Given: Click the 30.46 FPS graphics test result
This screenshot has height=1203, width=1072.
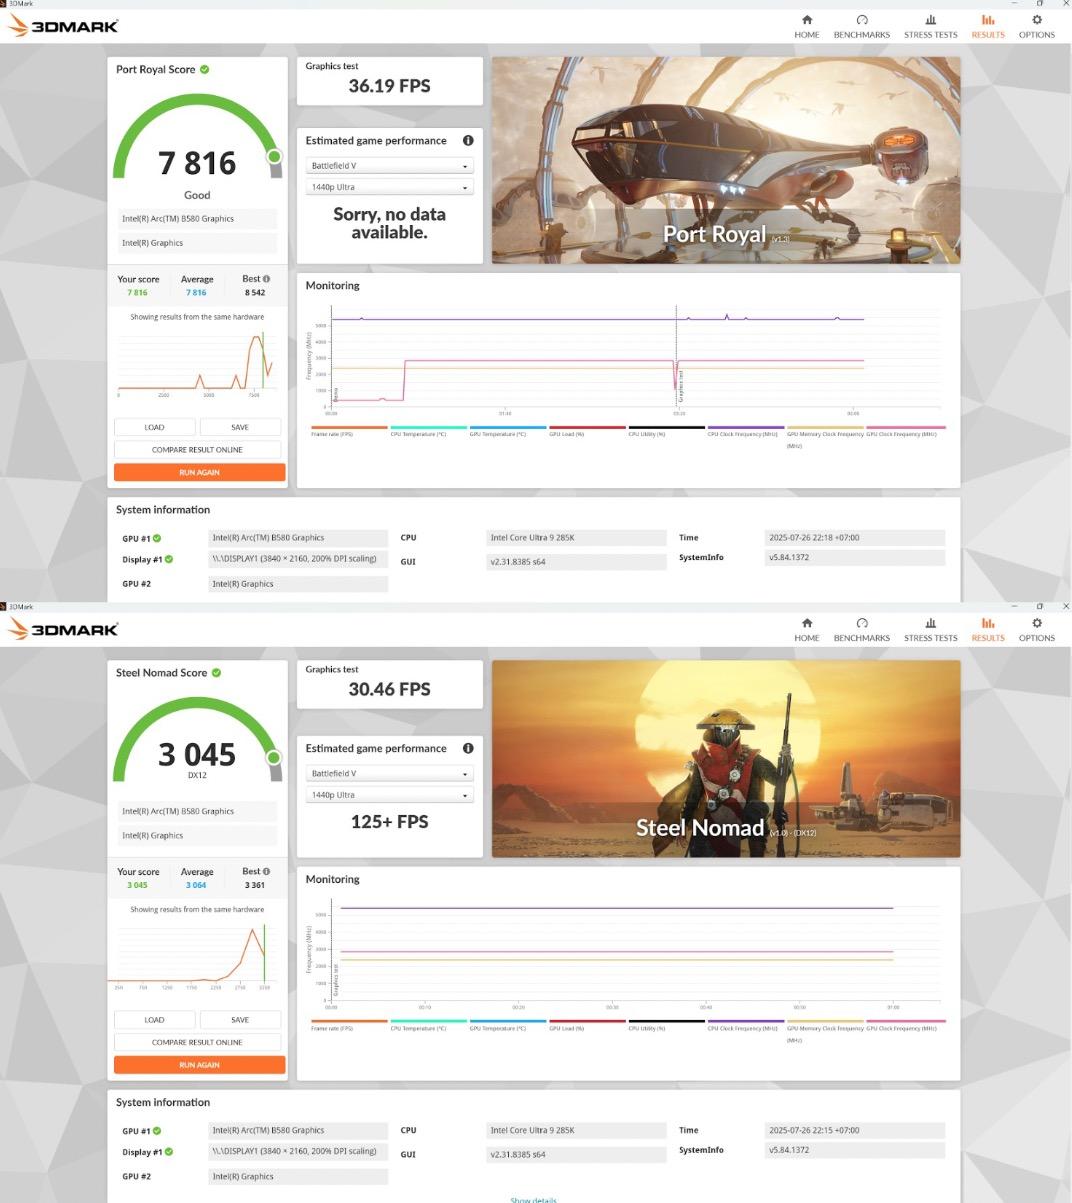Looking at the screenshot, I should coord(389,689).
